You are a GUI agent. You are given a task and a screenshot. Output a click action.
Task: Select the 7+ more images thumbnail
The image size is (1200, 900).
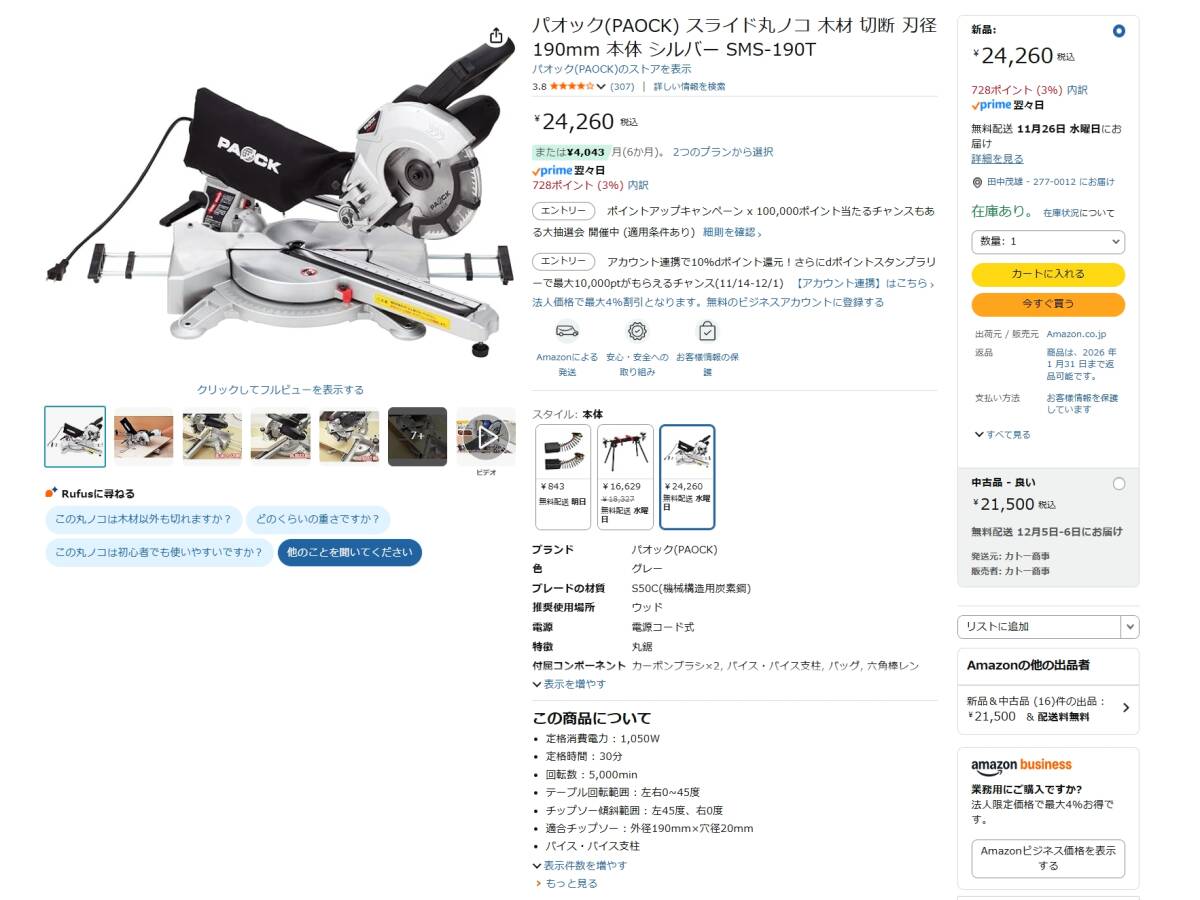click(x=417, y=436)
